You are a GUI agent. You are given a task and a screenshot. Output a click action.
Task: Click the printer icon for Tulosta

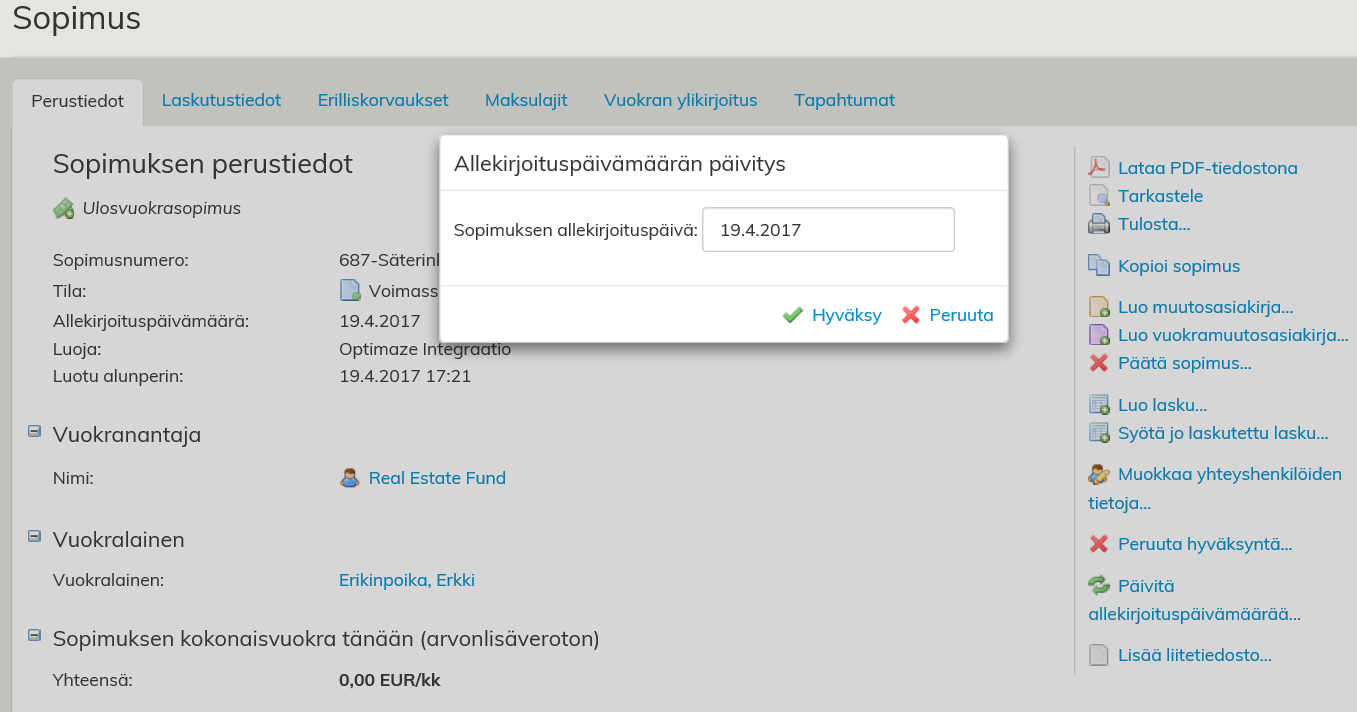coord(1099,224)
